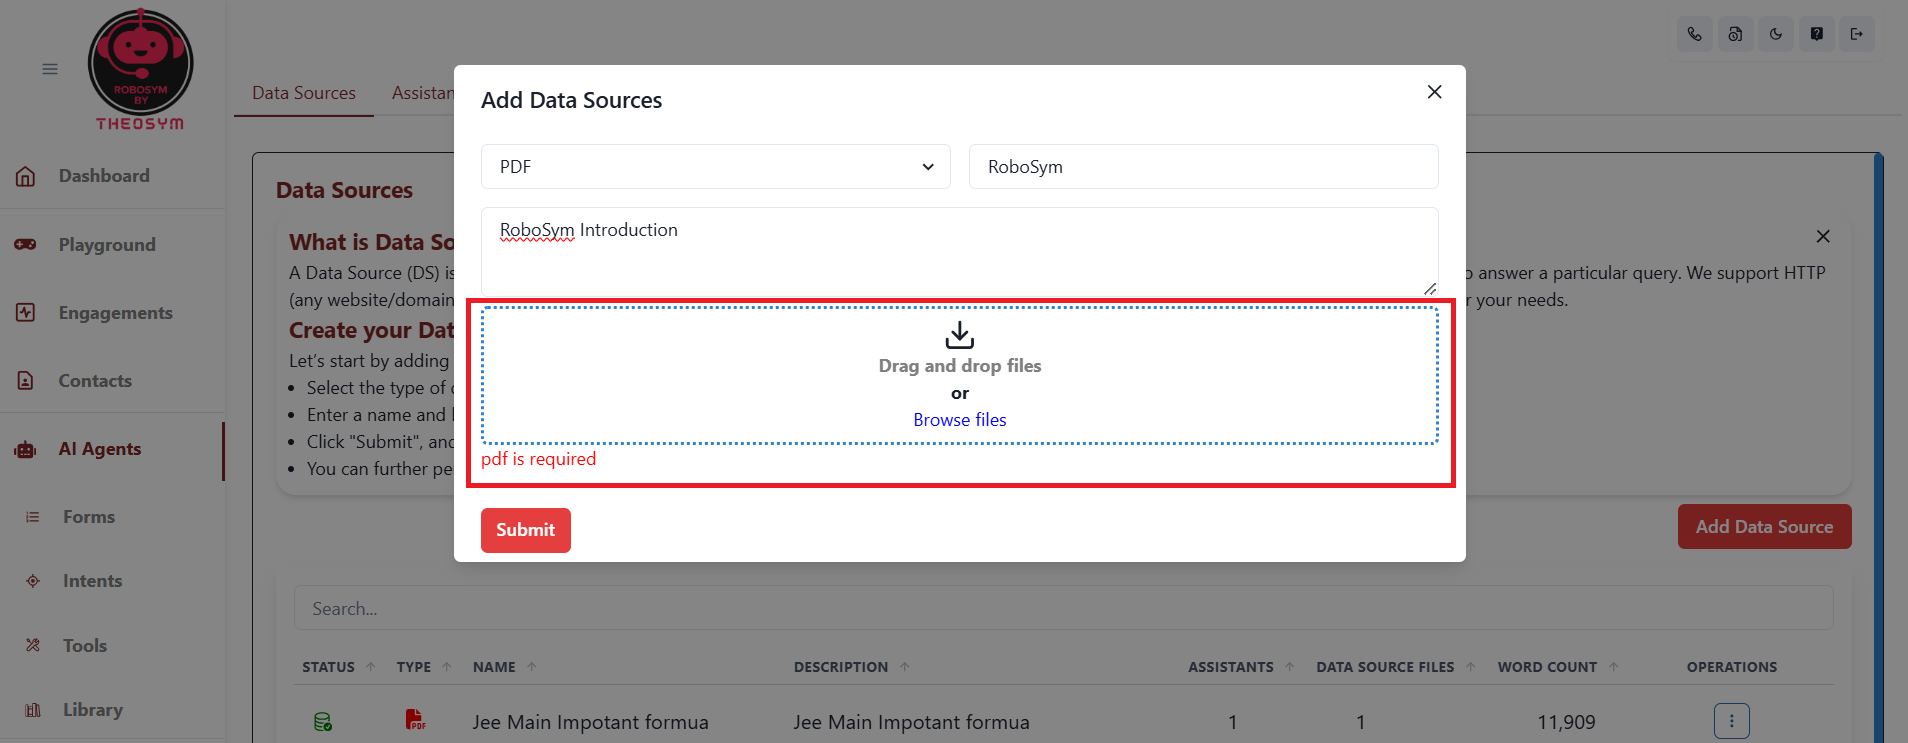Screen dimensions: 1908x743
Task: Click the Tools wrench icon
Action: 33,646
